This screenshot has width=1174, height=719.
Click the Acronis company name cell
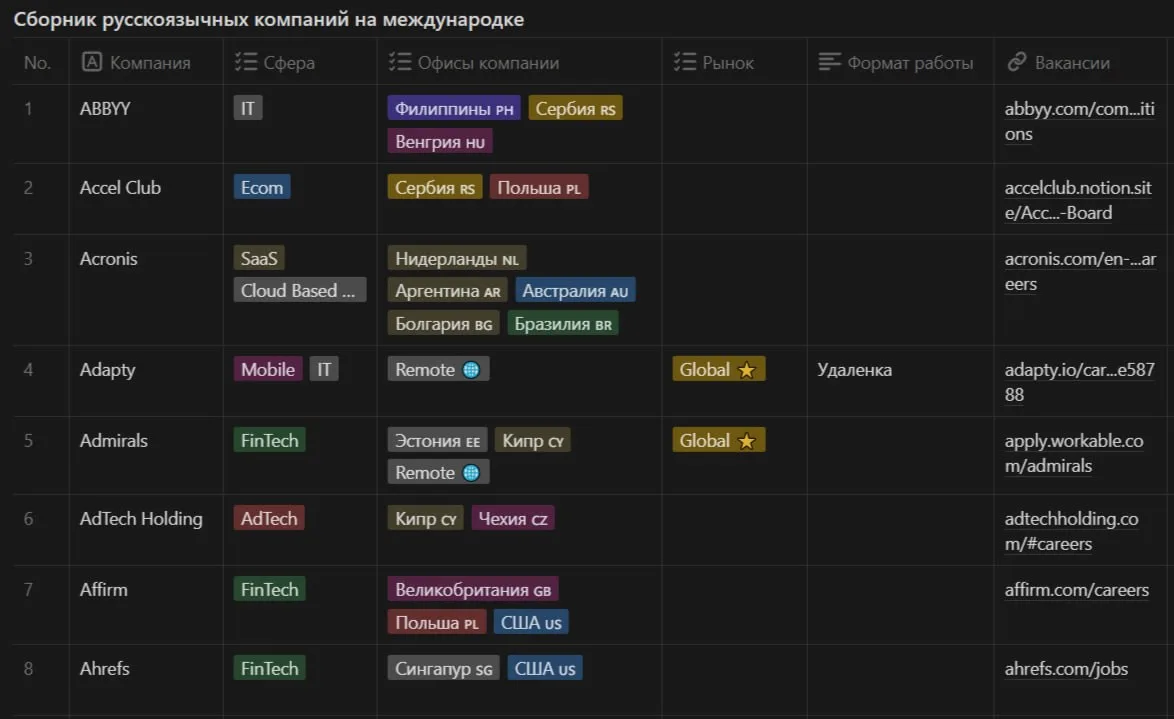(109, 259)
